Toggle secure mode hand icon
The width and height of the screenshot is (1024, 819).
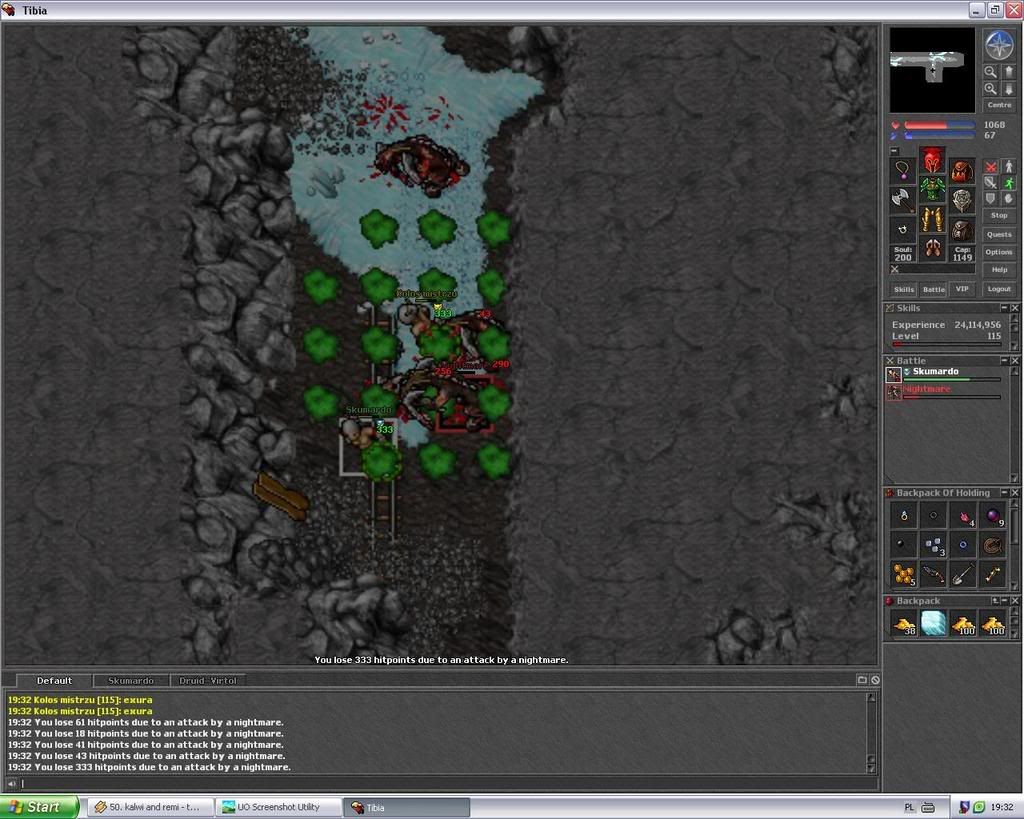coord(1008,199)
